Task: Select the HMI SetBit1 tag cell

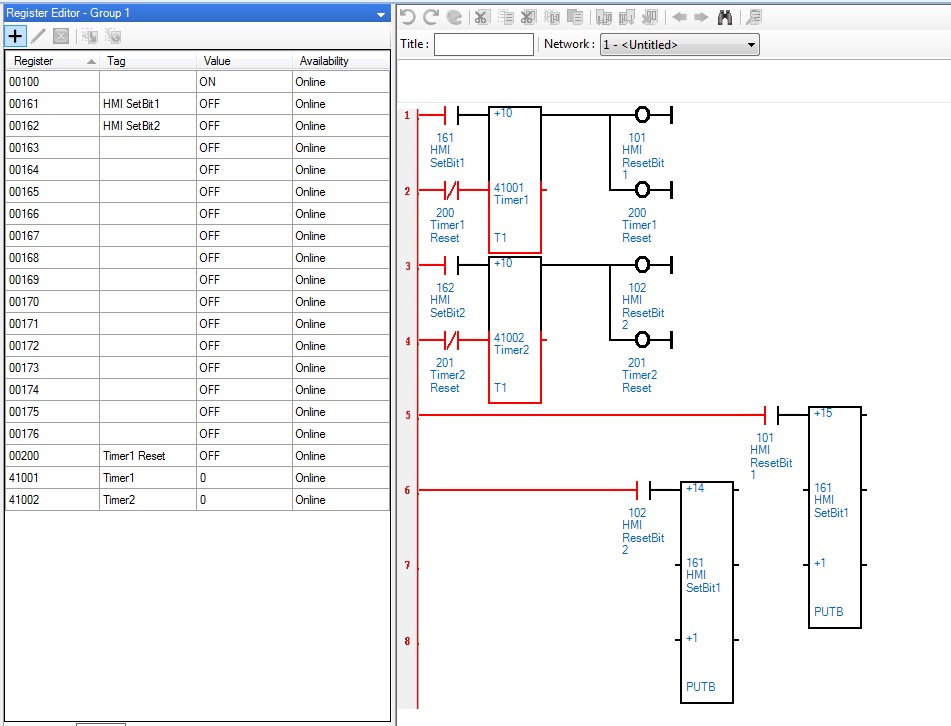Action: [x=148, y=104]
